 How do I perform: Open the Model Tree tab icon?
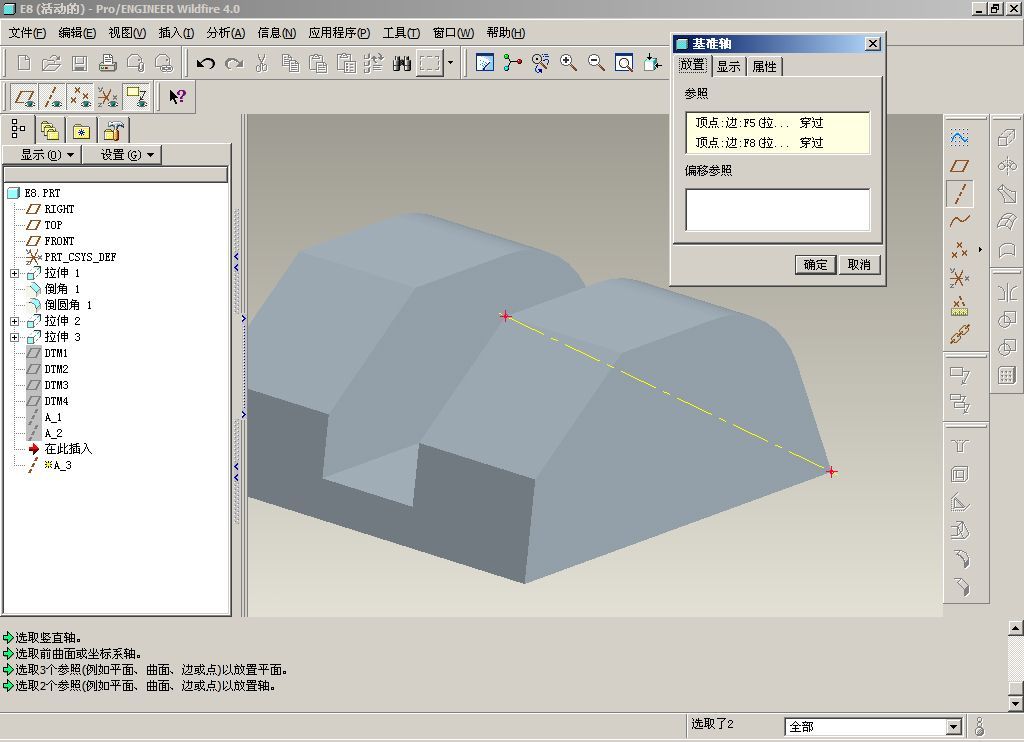point(18,130)
